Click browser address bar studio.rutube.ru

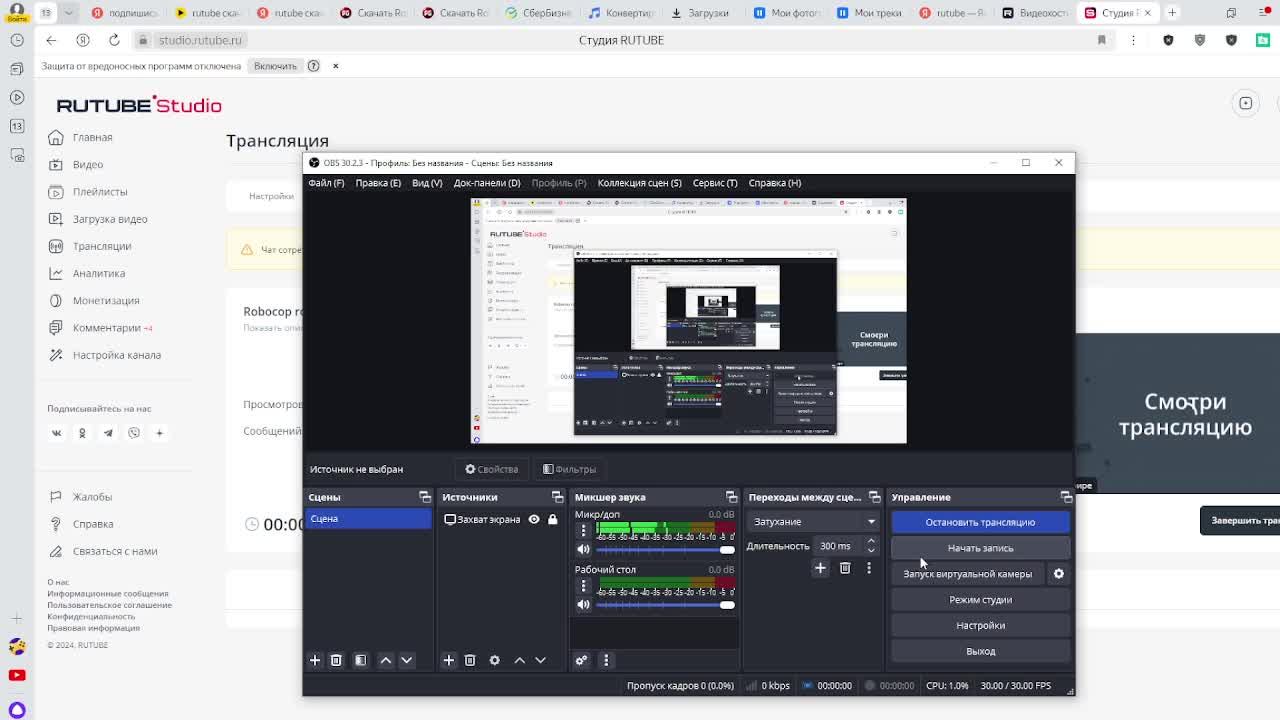point(200,40)
